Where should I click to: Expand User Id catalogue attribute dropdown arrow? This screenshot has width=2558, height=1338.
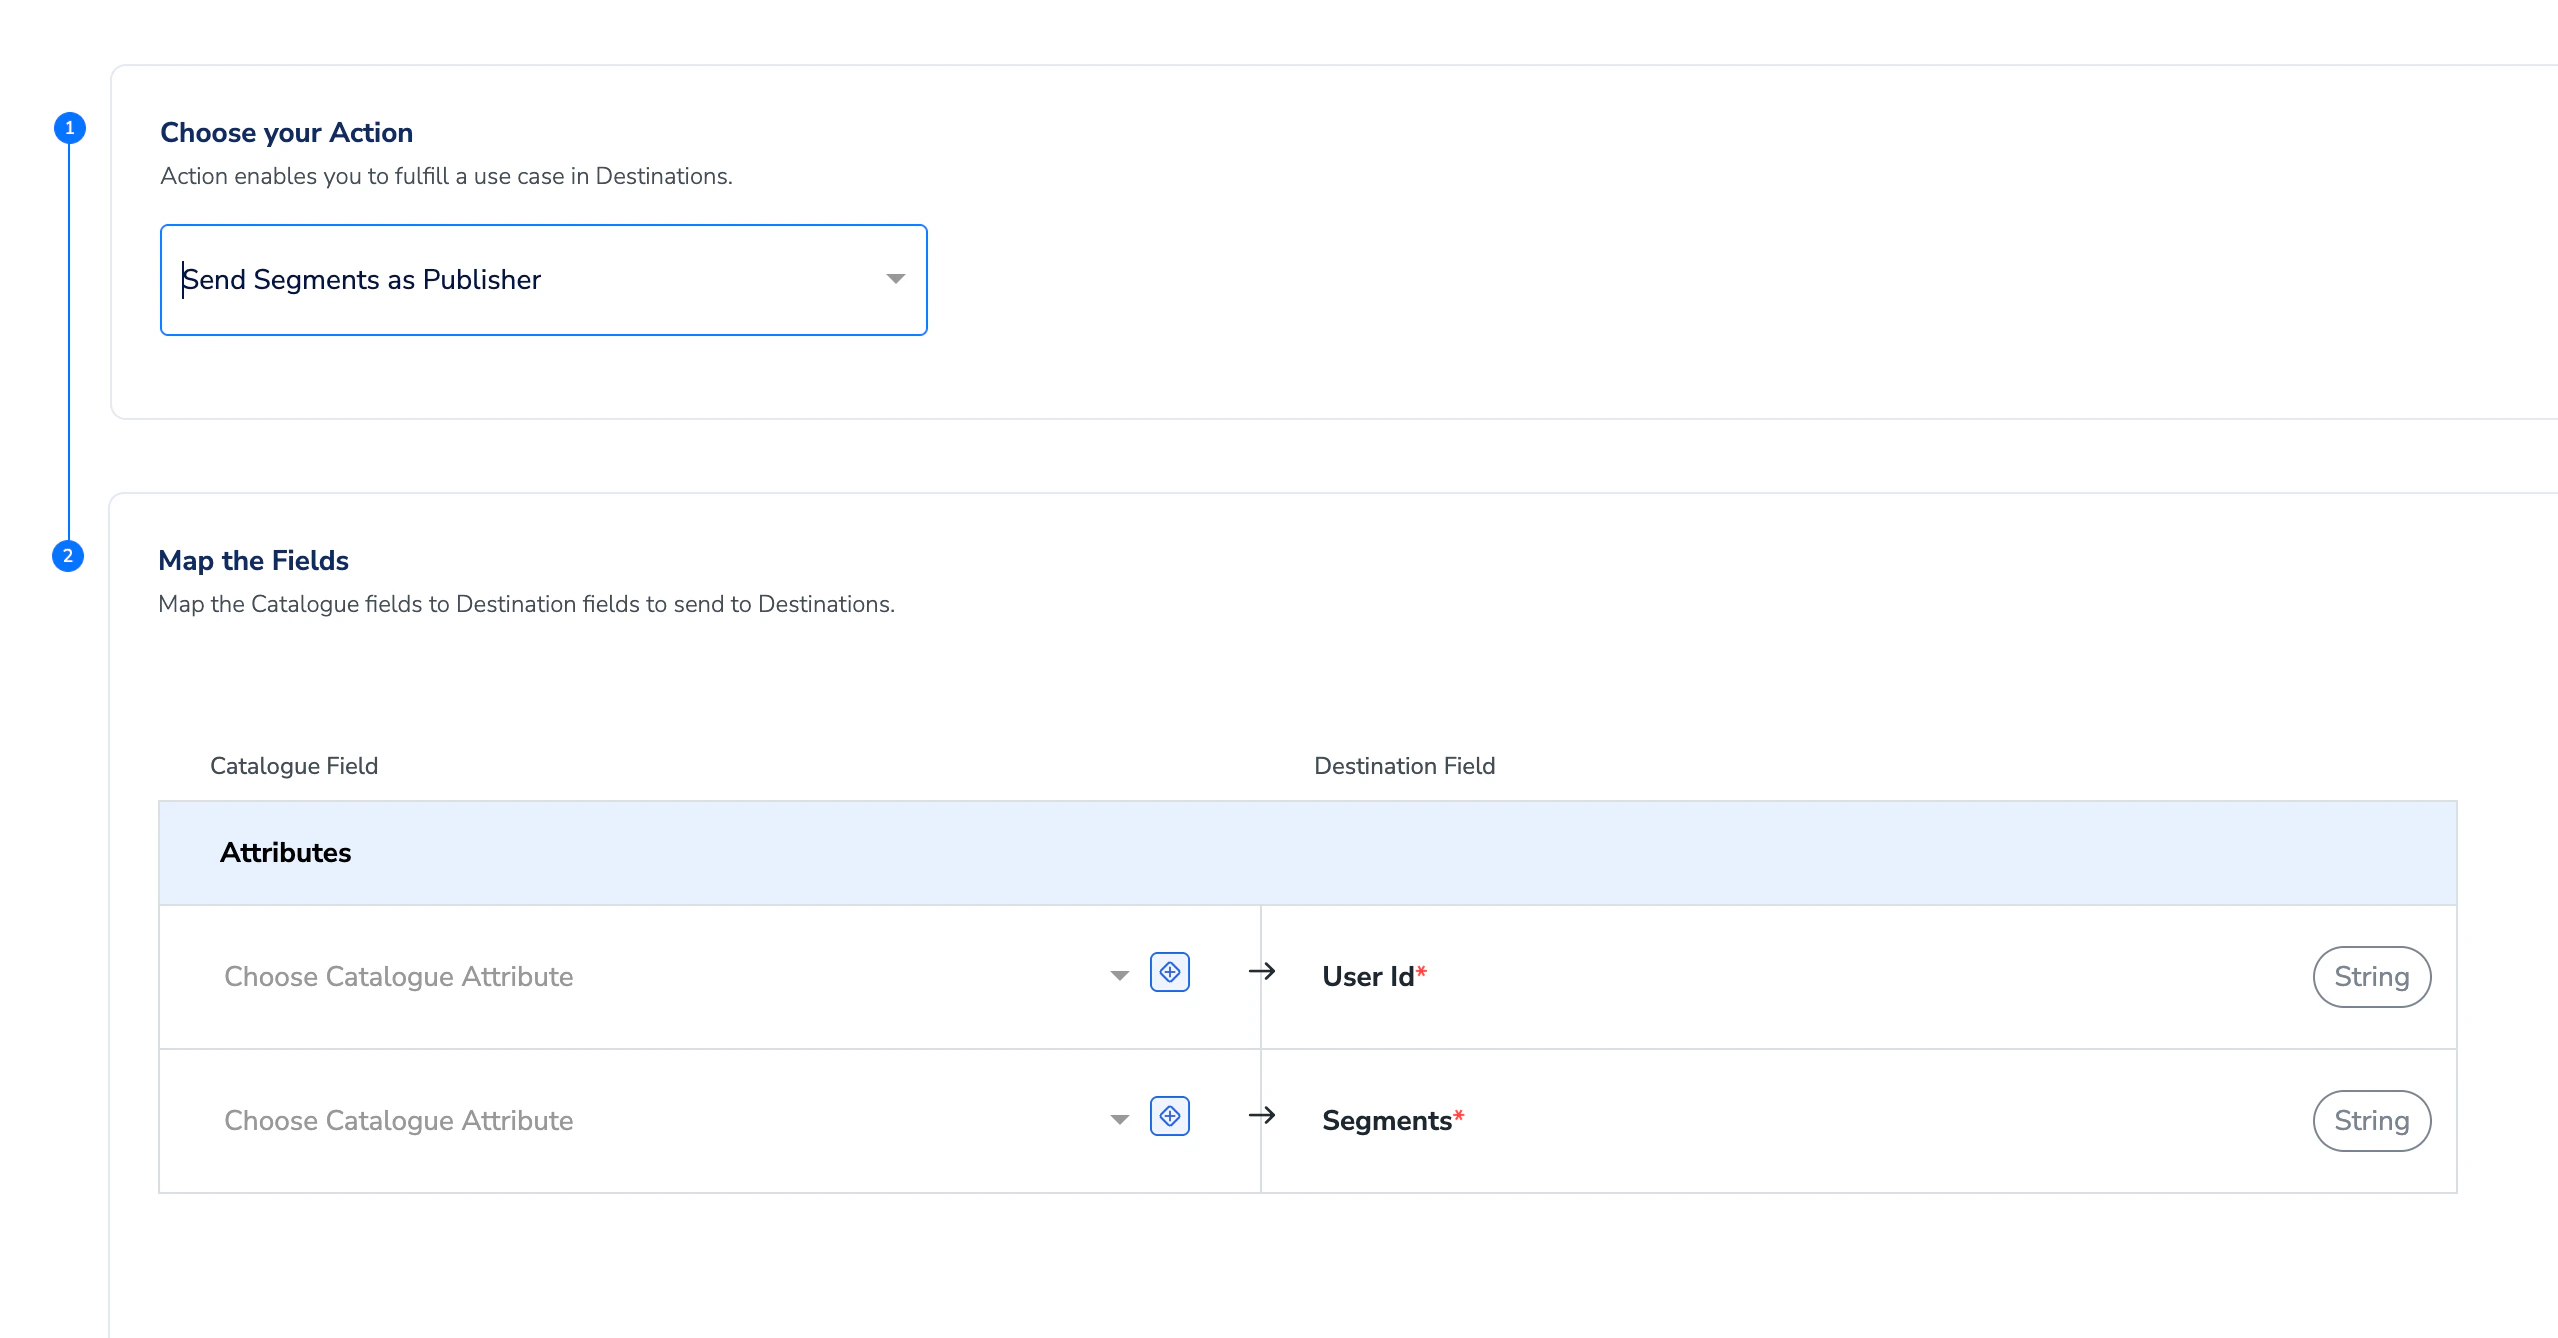point(1119,976)
